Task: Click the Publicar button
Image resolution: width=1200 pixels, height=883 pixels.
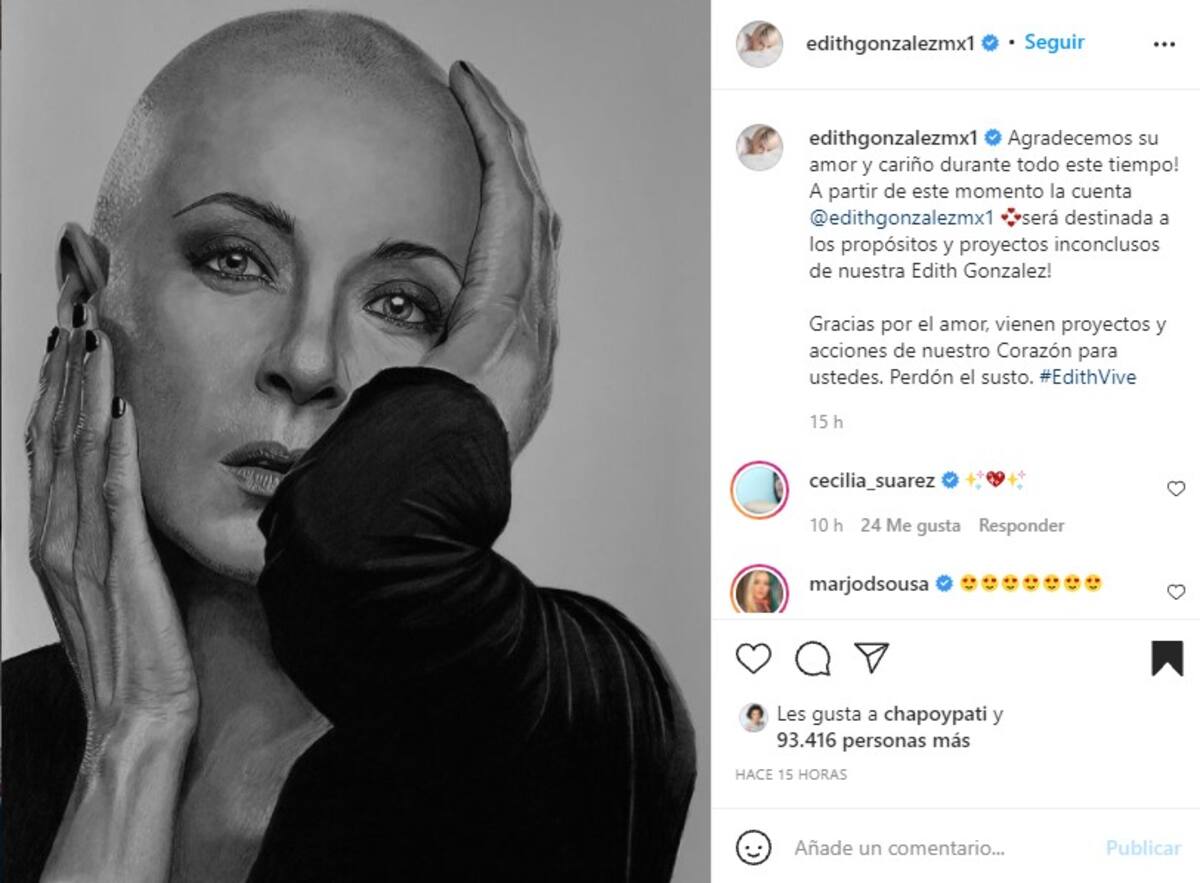Action: (x=1143, y=848)
